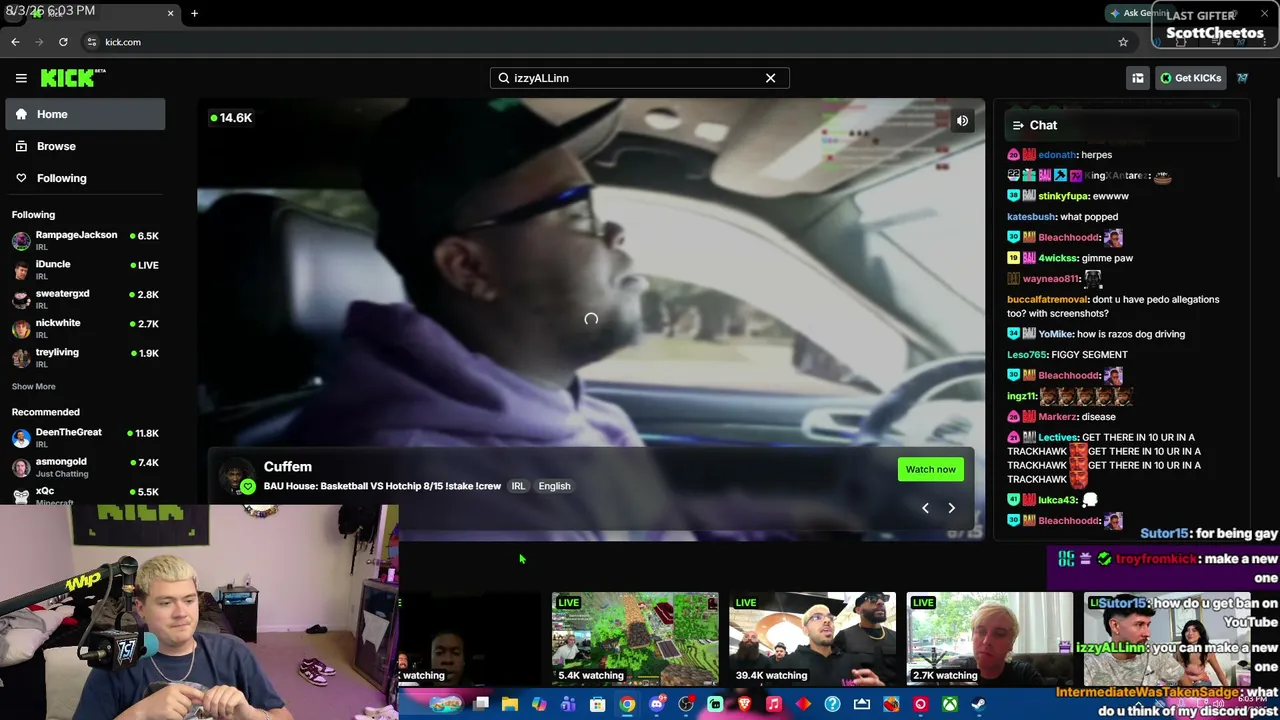Show the previous featured stream
This screenshot has width=1280, height=720.
pos(925,508)
